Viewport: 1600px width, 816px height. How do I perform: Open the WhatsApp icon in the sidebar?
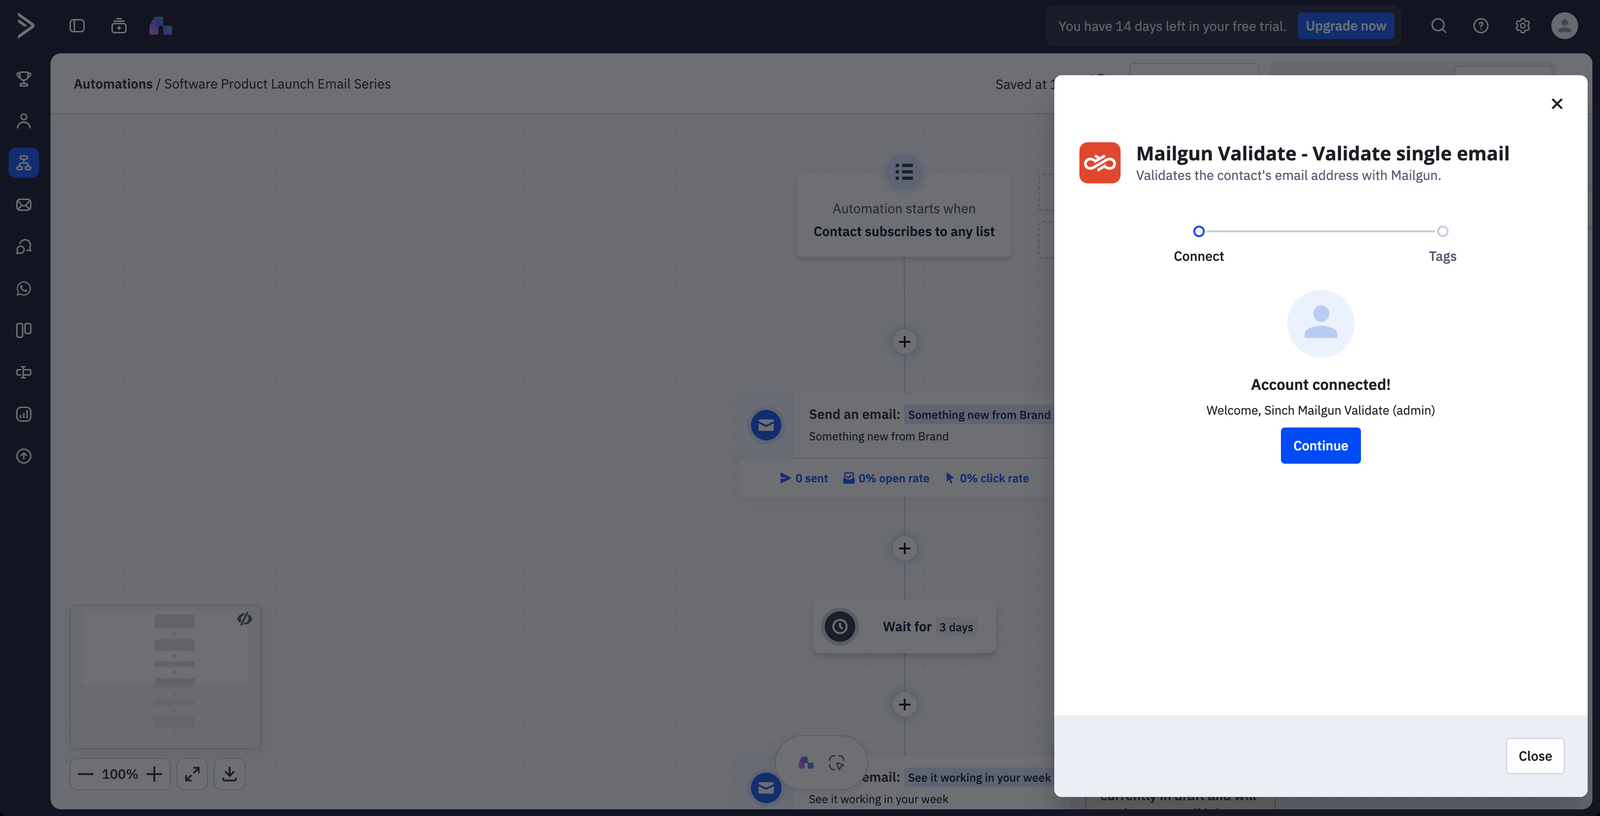click(x=24, y=289)
